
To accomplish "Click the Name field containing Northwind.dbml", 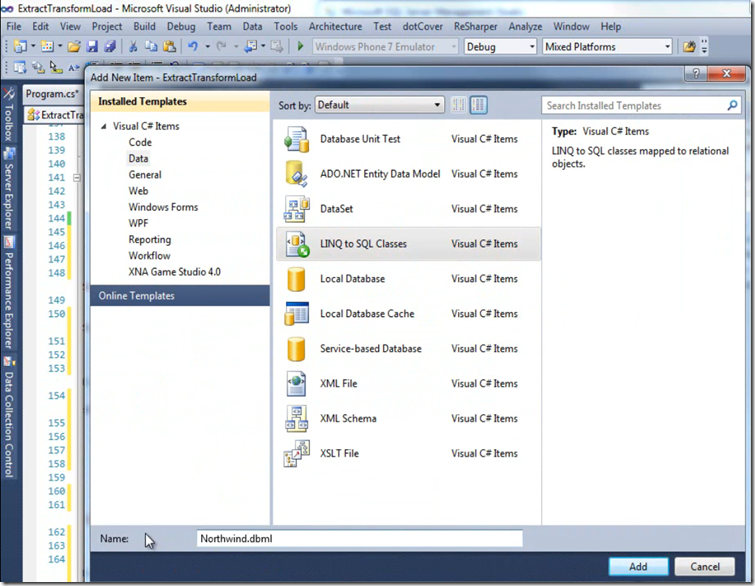I will tap(360, 539).
